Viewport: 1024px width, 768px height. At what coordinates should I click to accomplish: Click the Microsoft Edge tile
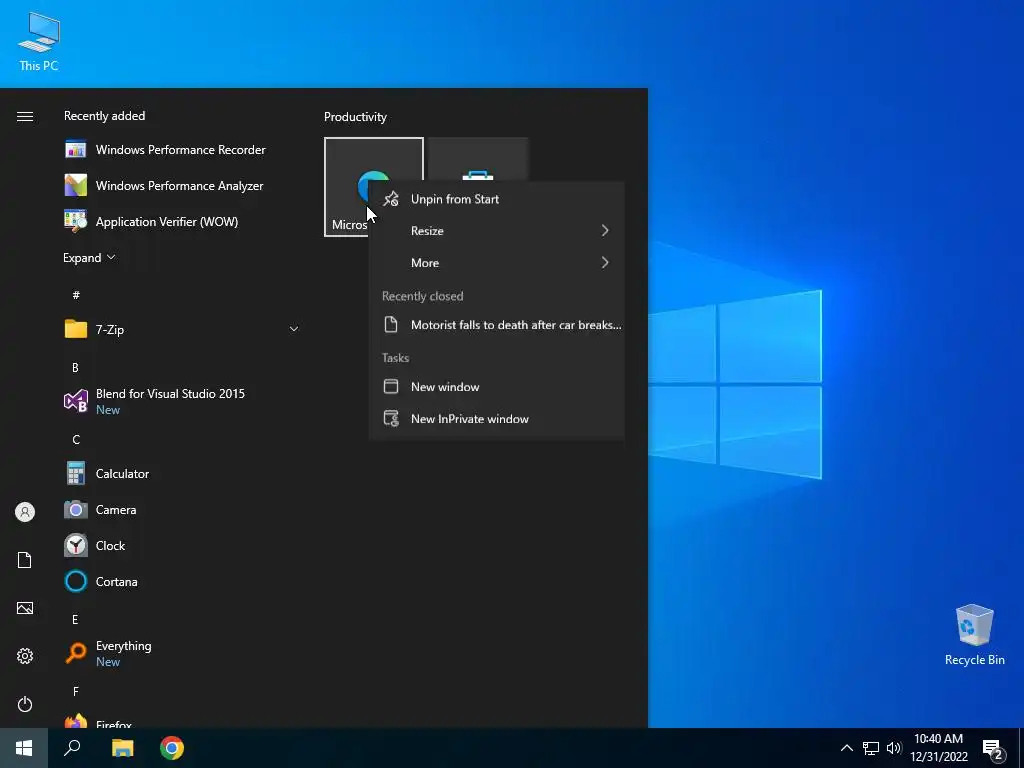347,187
